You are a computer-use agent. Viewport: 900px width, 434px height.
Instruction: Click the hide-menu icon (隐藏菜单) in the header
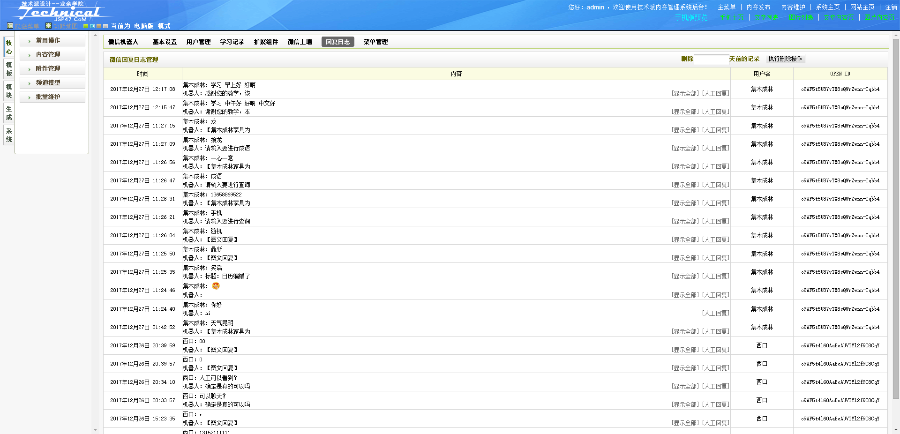coord(10,25)
